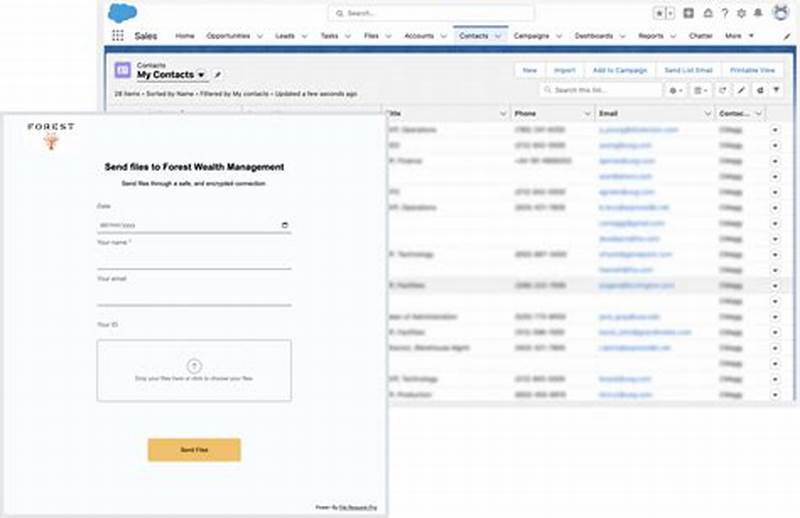The height and width of the screenshot is (518, 800).
Task: Click the purple Contacts object icon
Action: click(x=122, y=70)
